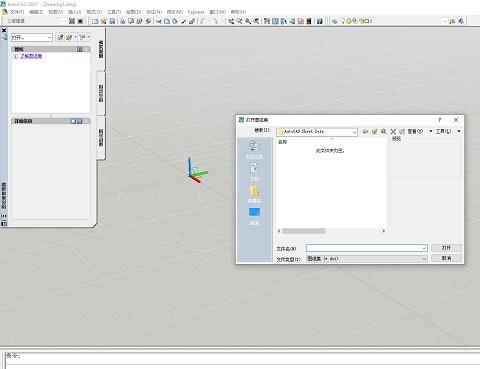This screenshot has width=480, height=369.
Task: Expand the layer control dropdown in the toolbar
Action: pyautogui.click(x=444, y=21)
